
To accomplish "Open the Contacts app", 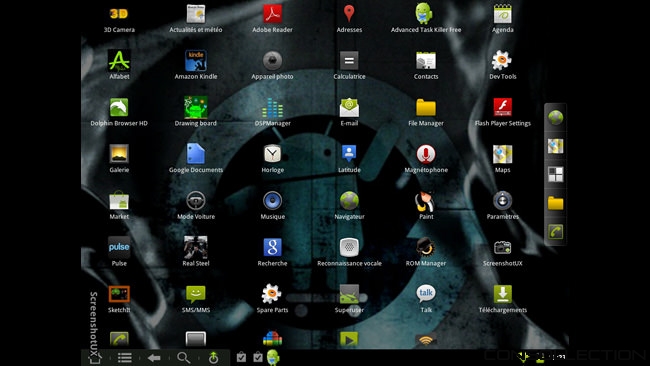I will (426, 65).
